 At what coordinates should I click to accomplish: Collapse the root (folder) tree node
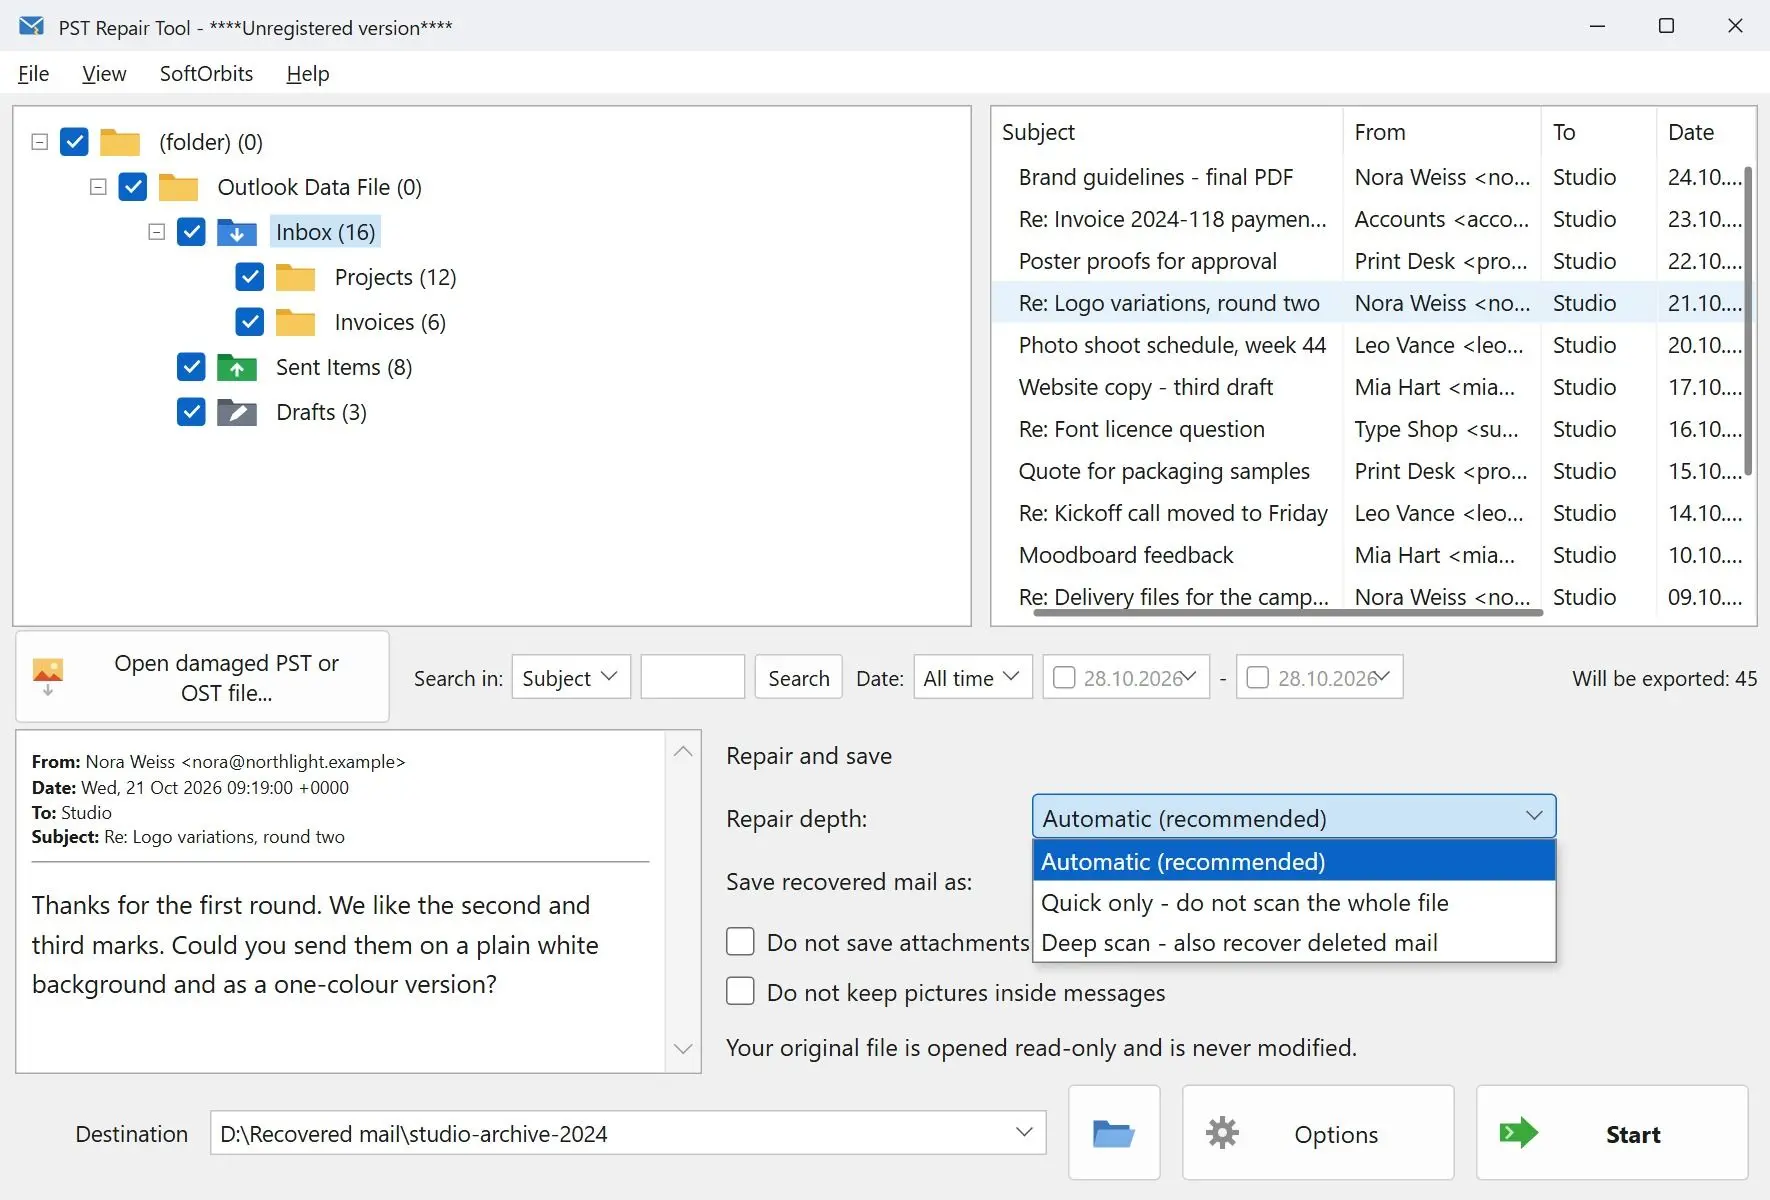coord(40,142)
